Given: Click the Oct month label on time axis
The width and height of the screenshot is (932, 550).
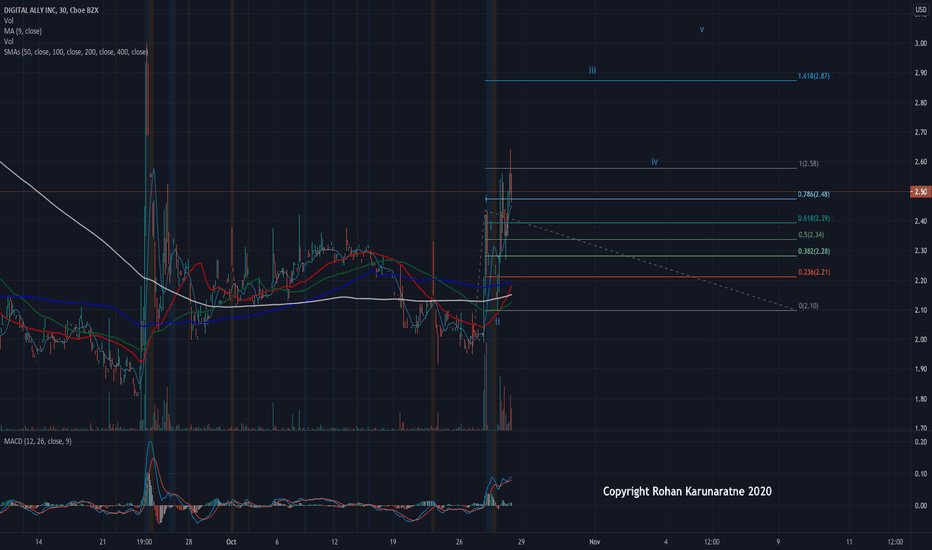Looking at the screenshot, I should pos(231,542).
